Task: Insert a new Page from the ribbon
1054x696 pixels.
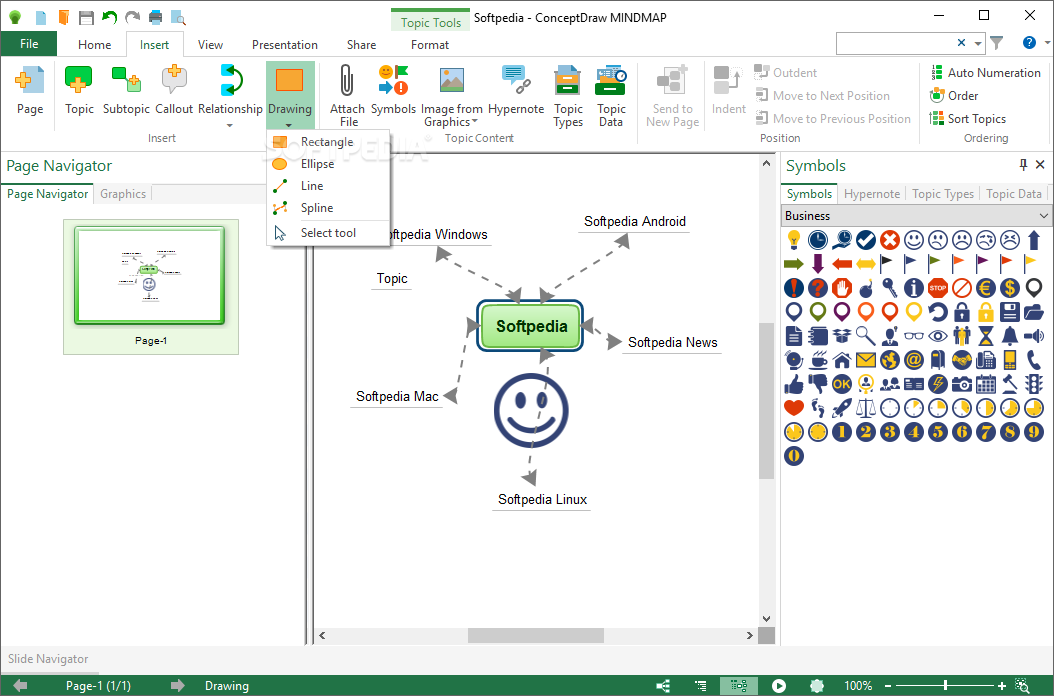Action: pos(30,91)
